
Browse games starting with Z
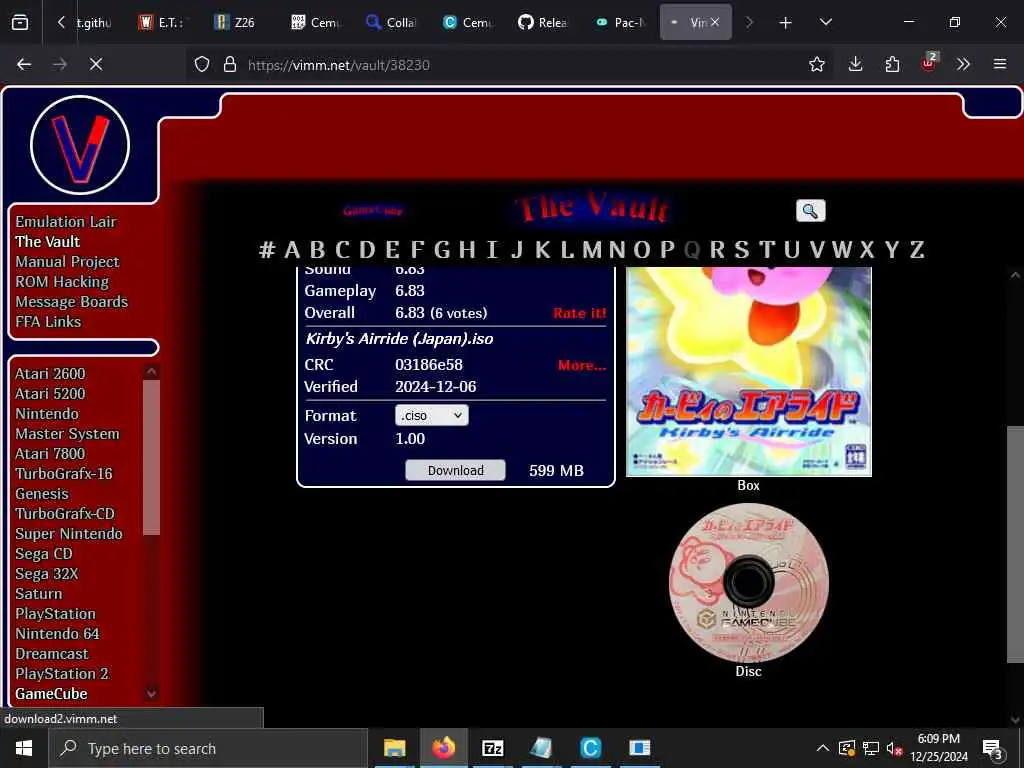(x=917, y=249)
